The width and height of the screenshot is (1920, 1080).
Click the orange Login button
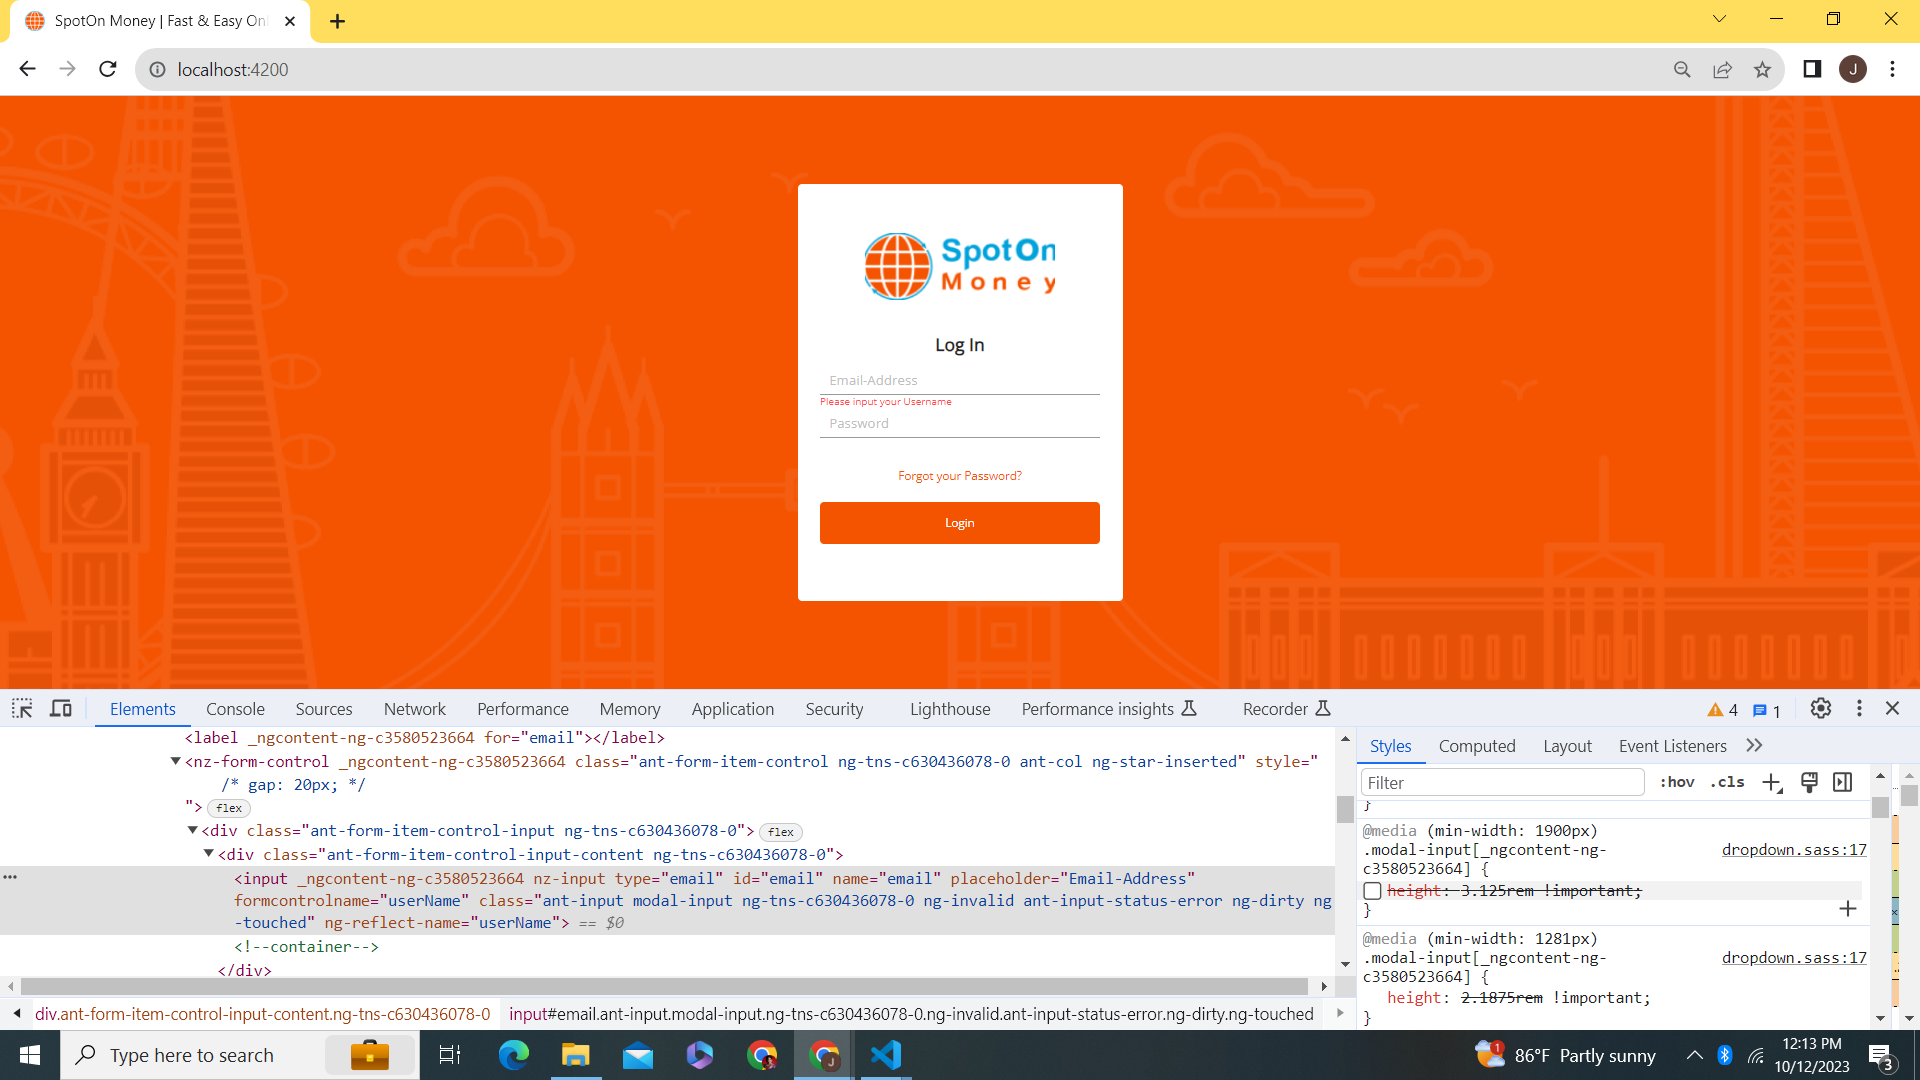(960, 523)
